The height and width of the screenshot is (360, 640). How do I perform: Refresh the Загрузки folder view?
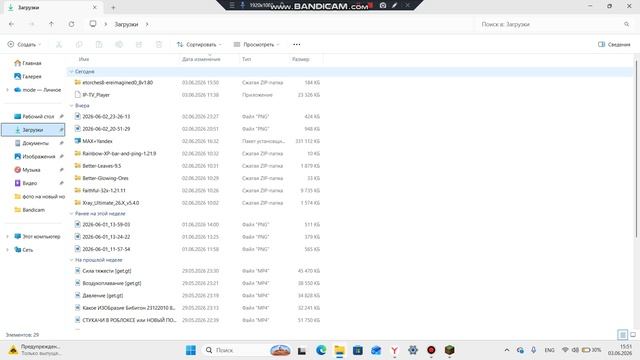[71, 24]
